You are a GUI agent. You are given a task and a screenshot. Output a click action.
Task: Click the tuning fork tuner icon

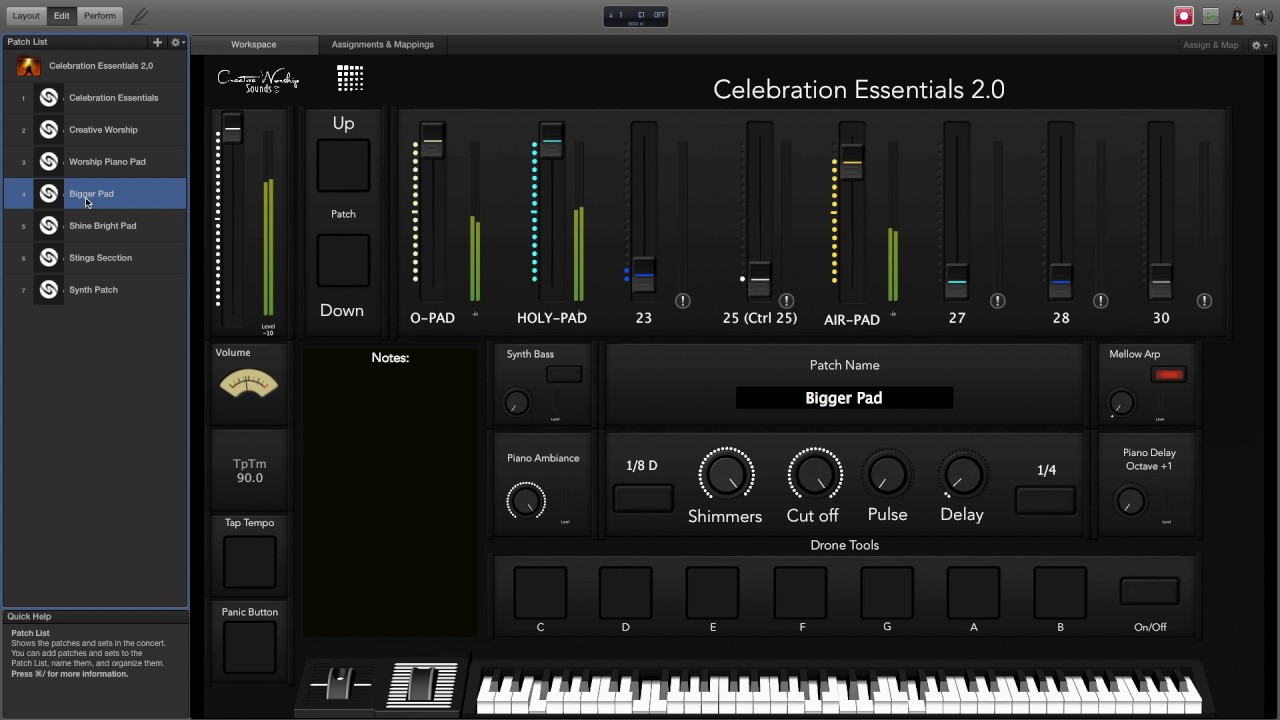(x=140, y=16)
